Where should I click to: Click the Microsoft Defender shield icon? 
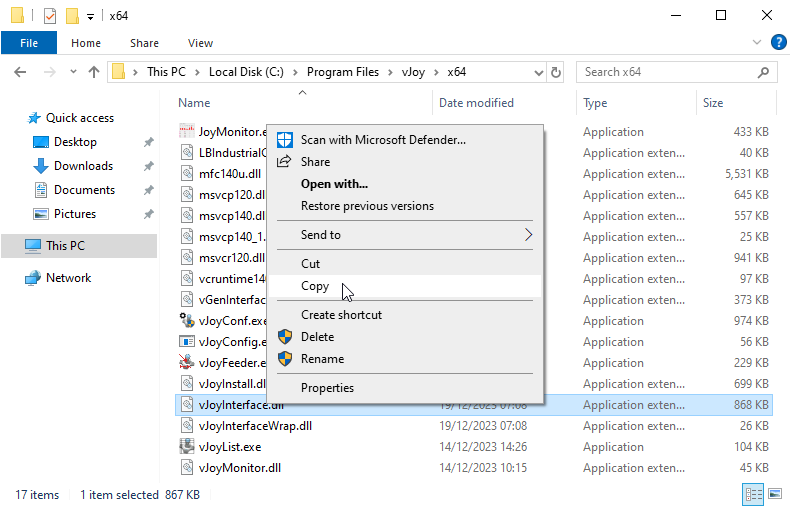pyautogui.click(x=285, y=140)
